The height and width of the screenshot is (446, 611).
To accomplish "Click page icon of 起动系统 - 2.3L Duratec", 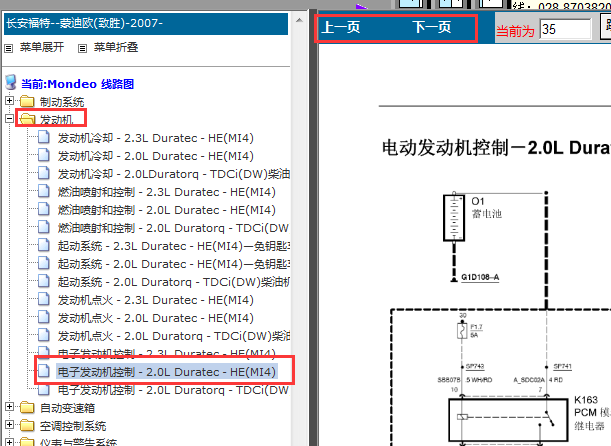I will [44, 245].
